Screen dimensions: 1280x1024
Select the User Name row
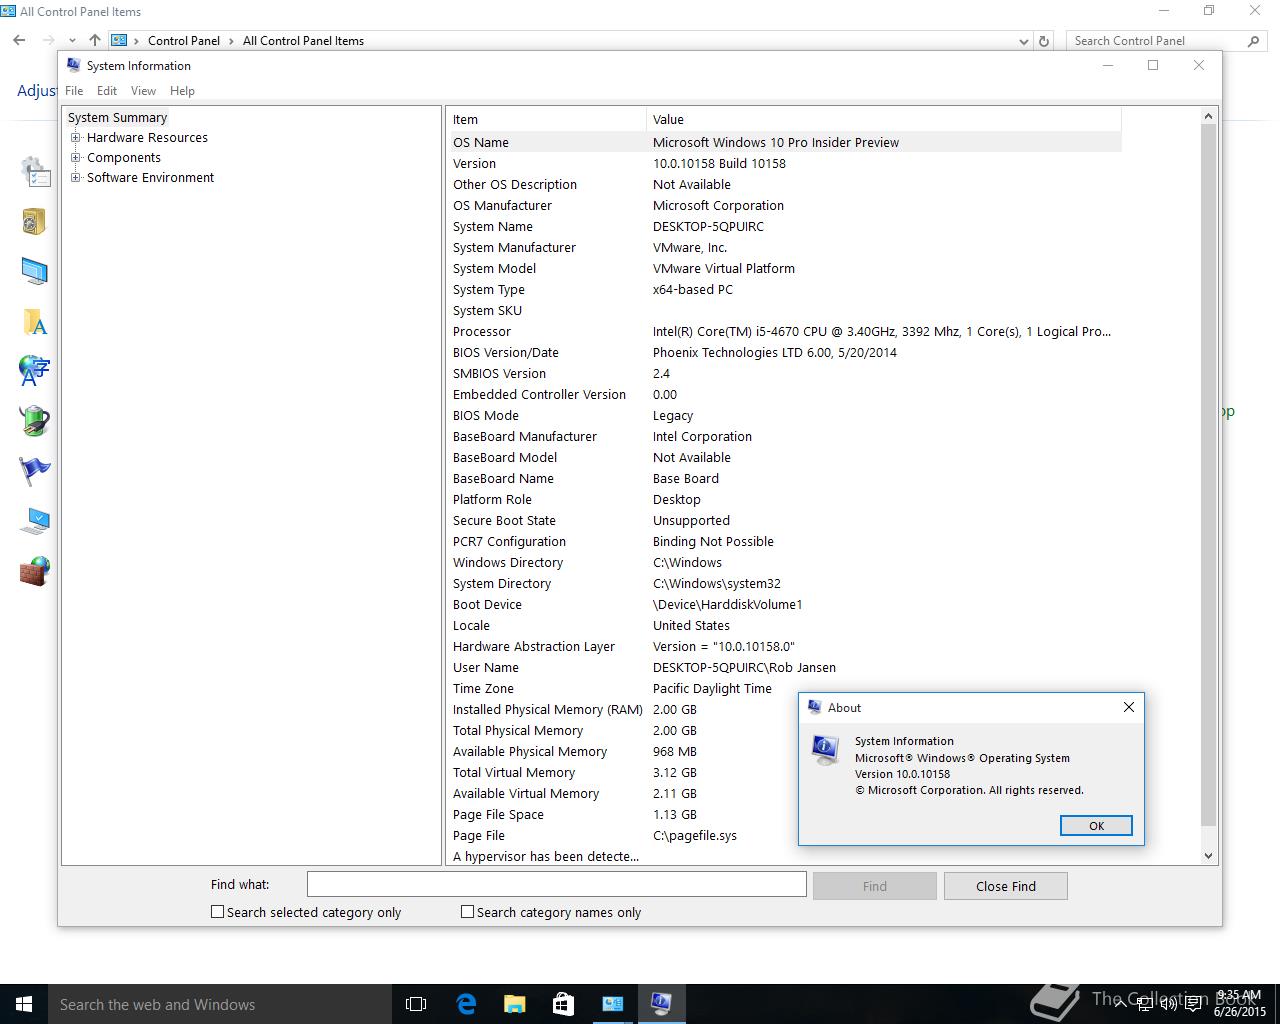pos(784,667)
